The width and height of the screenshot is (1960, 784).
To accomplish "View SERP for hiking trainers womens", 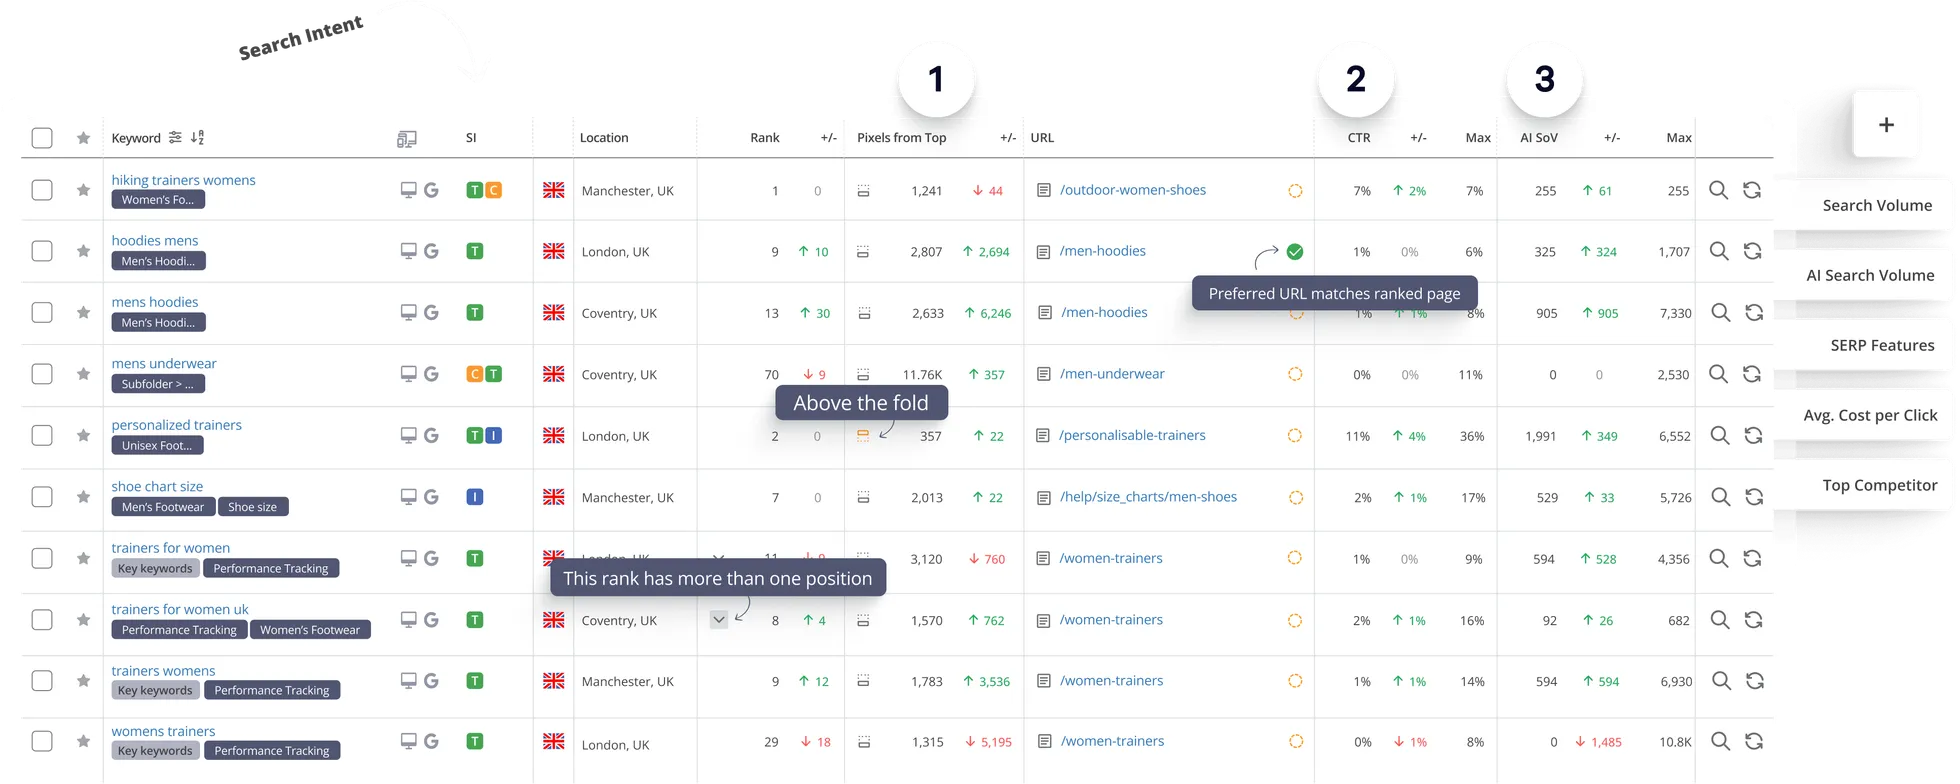I will pos(1718,190).
